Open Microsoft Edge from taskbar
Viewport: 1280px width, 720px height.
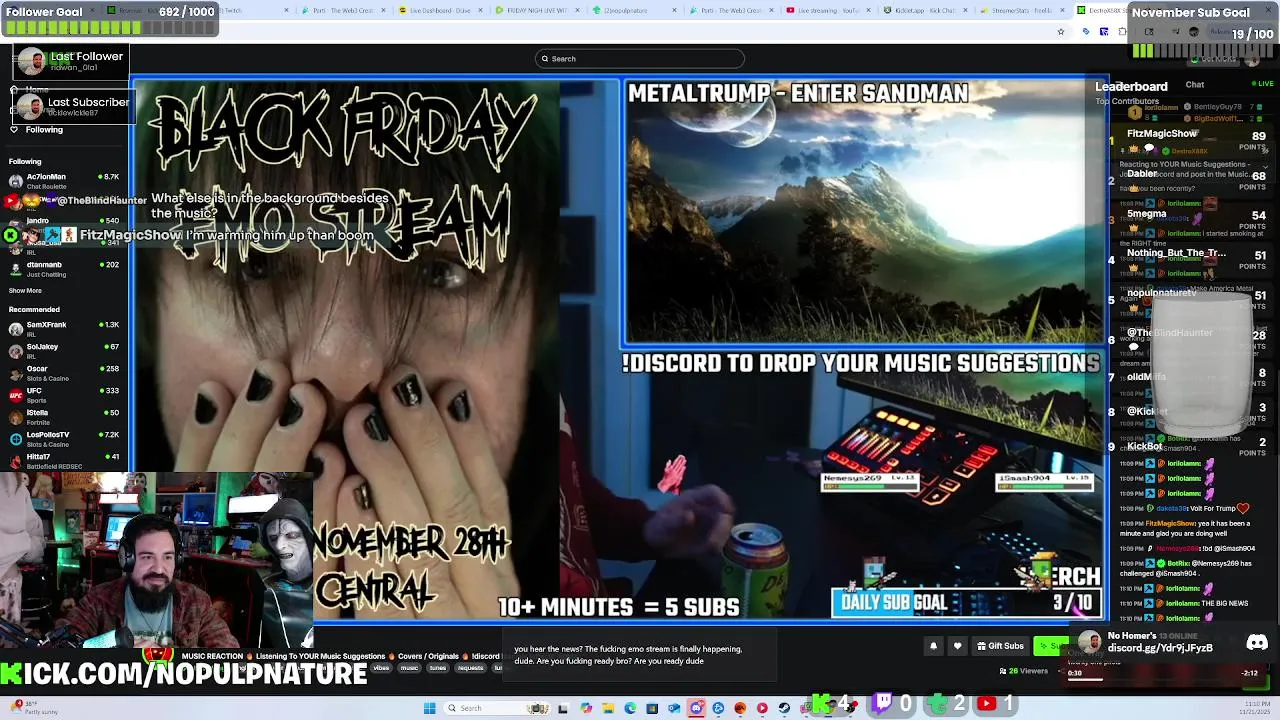pos(630,708)
